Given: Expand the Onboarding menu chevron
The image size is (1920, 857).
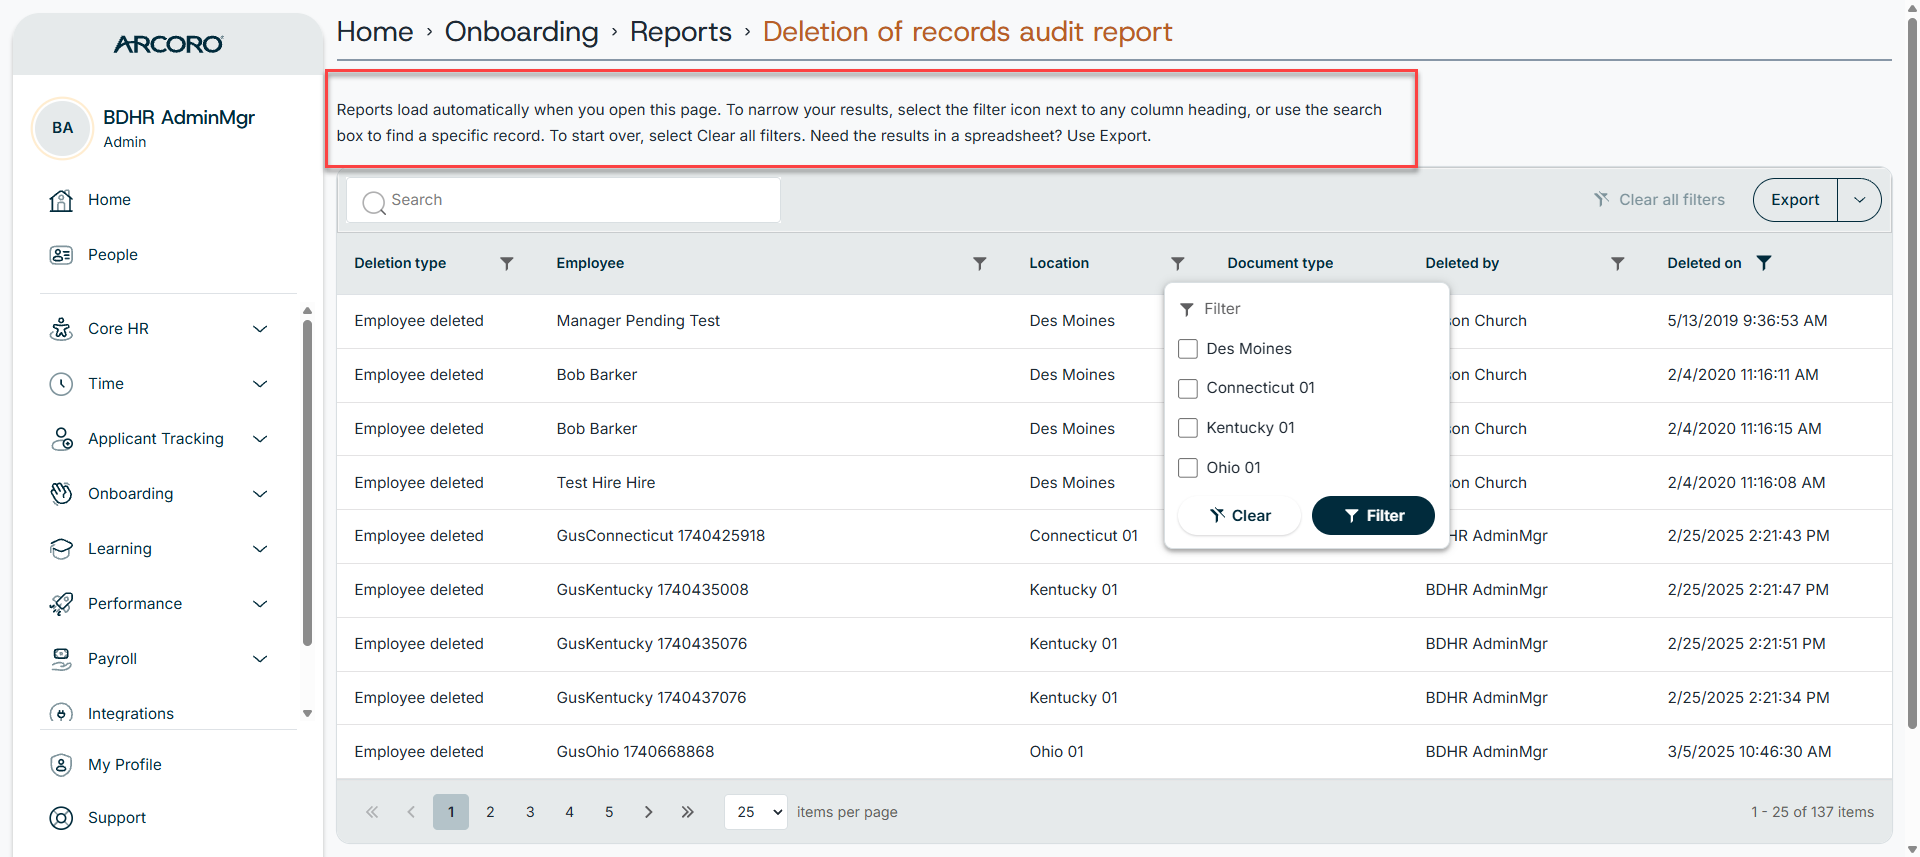Looking at the screenshot, I should click(x=260, y=494).
